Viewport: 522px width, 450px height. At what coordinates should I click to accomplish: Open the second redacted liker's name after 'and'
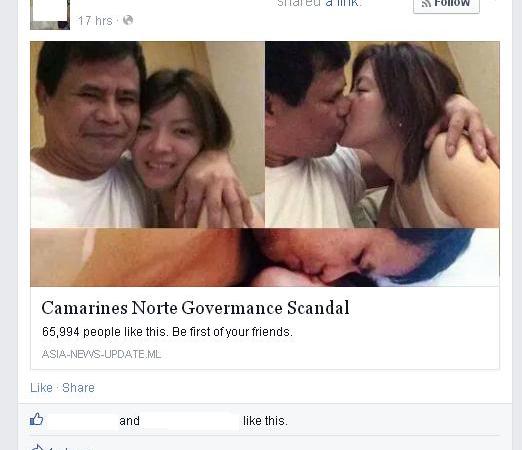coord(191,421)
